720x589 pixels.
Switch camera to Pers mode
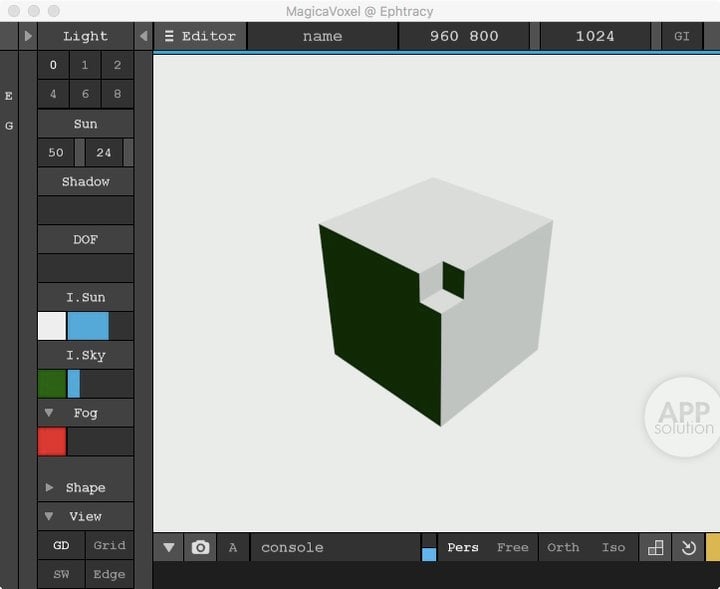click(x=463, y=547)
